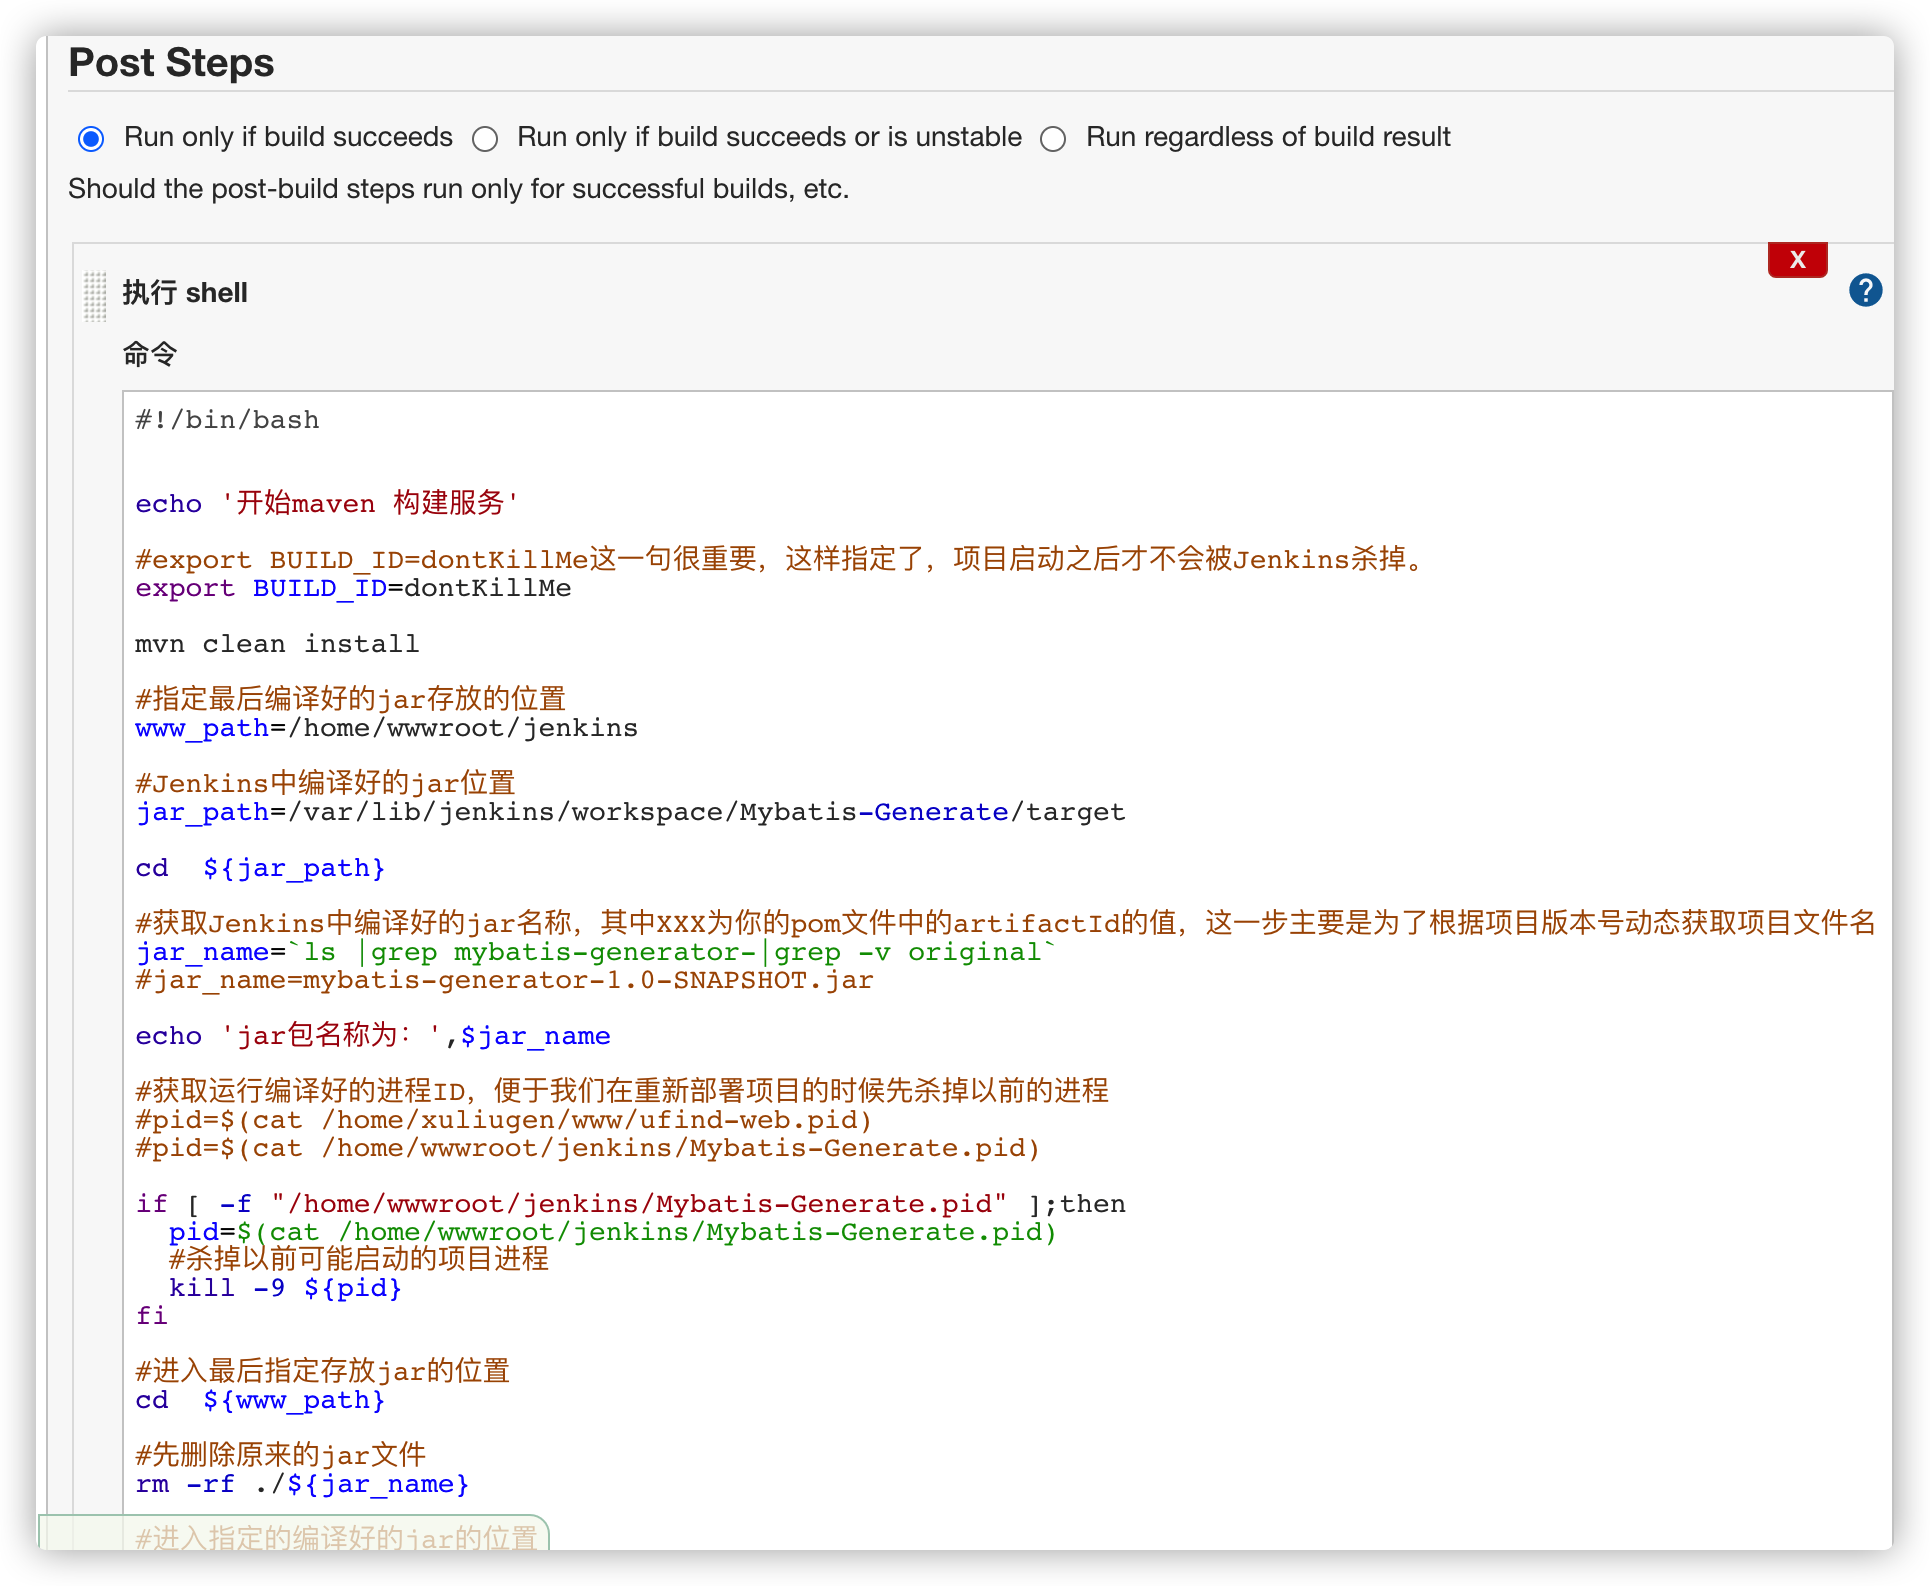Place cursor in the kill -9 ${pid} line
Image resolution: width=1930 pixels, height=1586 pixels.
click(x=285, y=1288)
